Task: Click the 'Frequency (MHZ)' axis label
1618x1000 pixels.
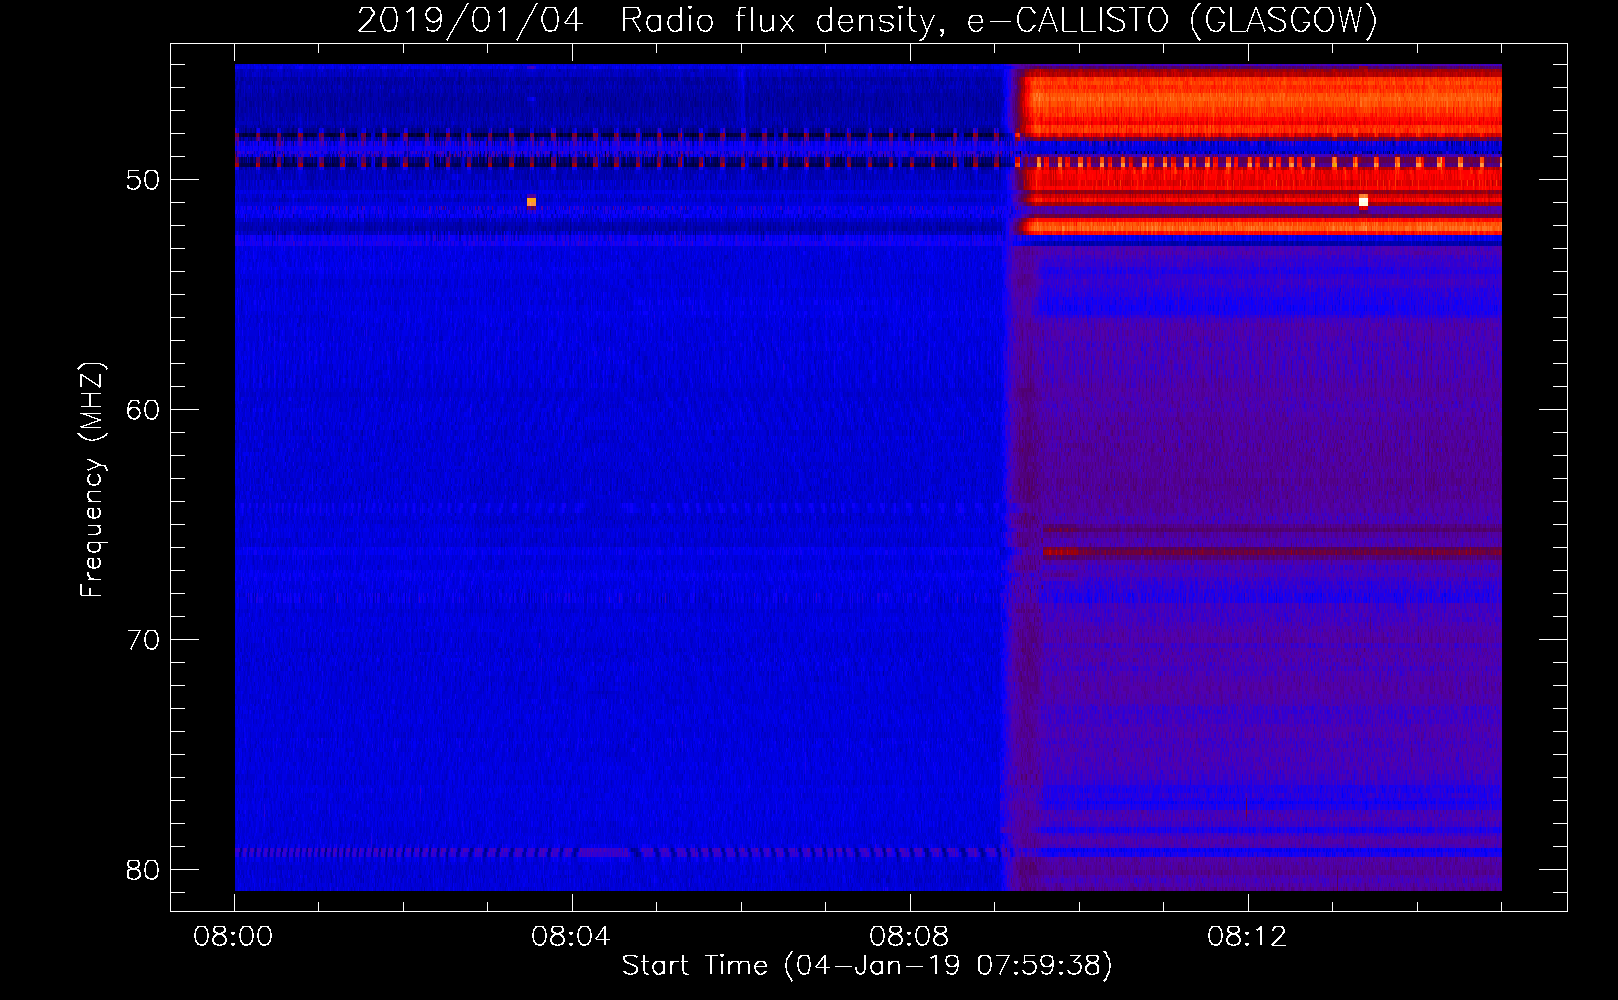Action: (92, 480)
